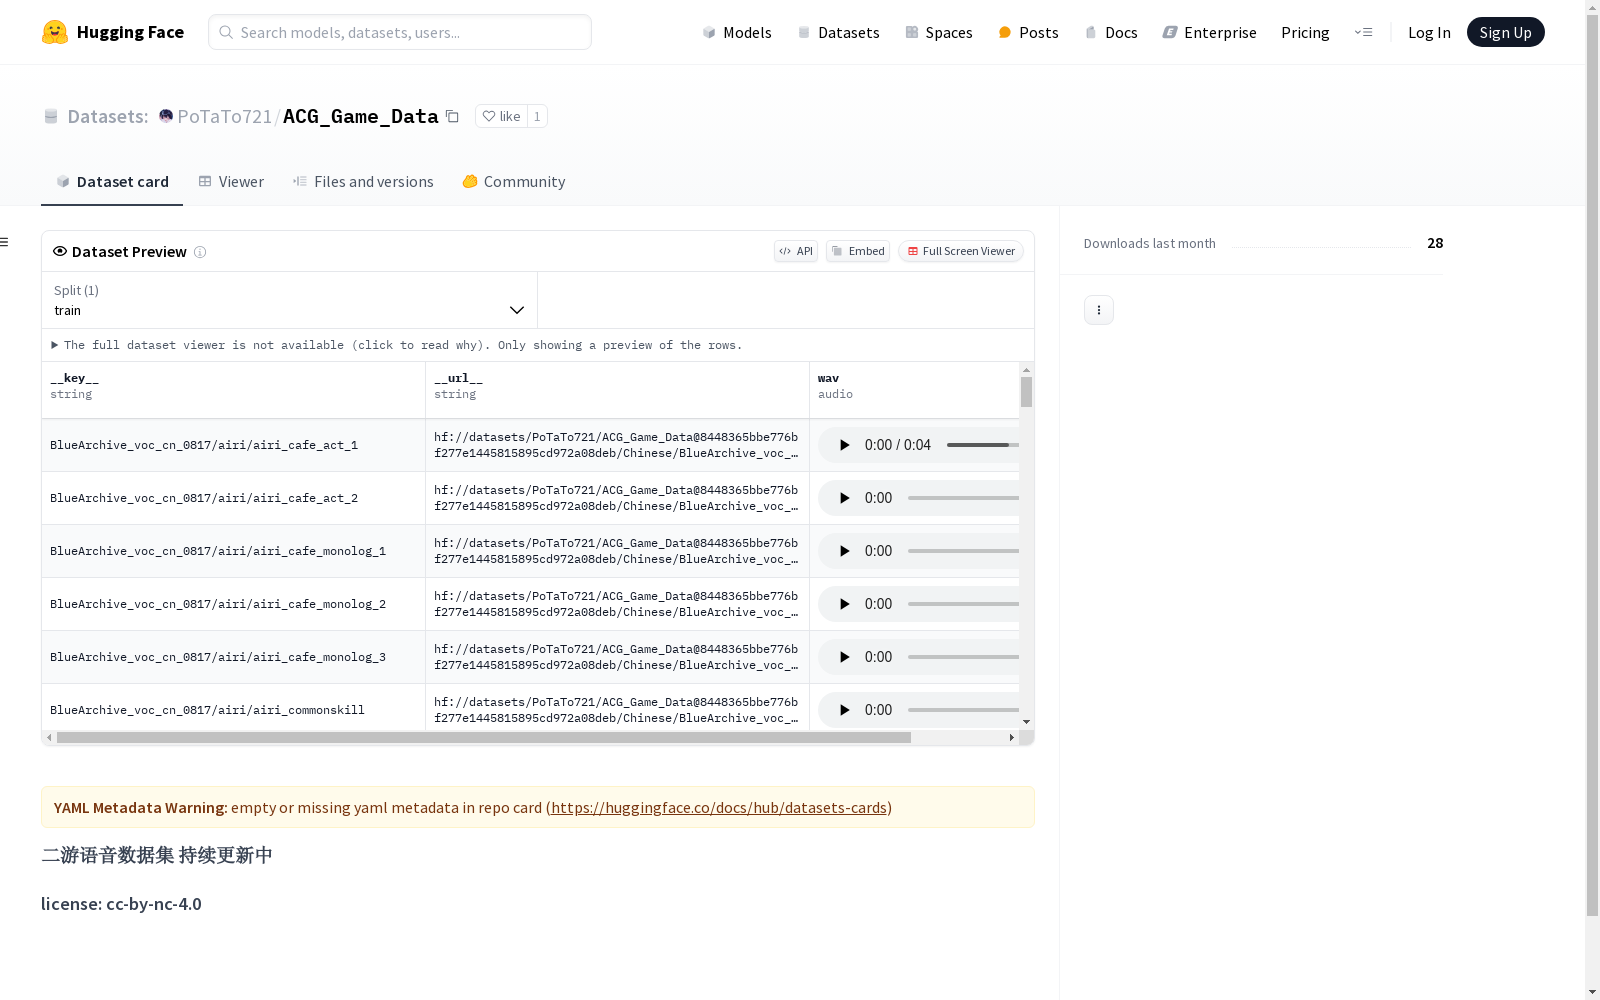Focus the search models, datasets, users field
The height and width of the screenshot is (1000, 1600).
pos(400,32)
